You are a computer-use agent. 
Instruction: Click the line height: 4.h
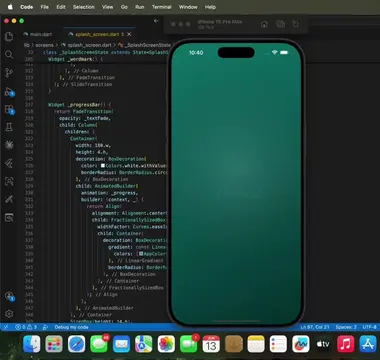click(x=93, y=152)
